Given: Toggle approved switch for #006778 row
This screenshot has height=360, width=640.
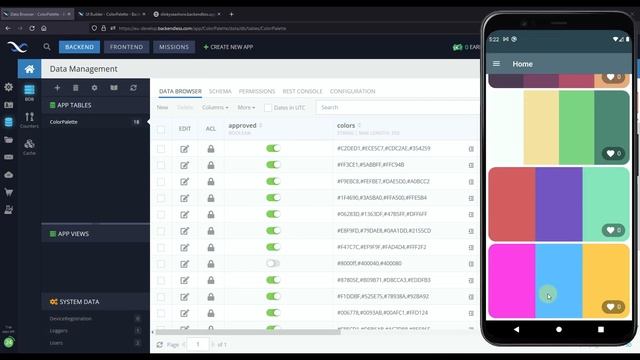Looking at the screenshot, I should (273, 313).
